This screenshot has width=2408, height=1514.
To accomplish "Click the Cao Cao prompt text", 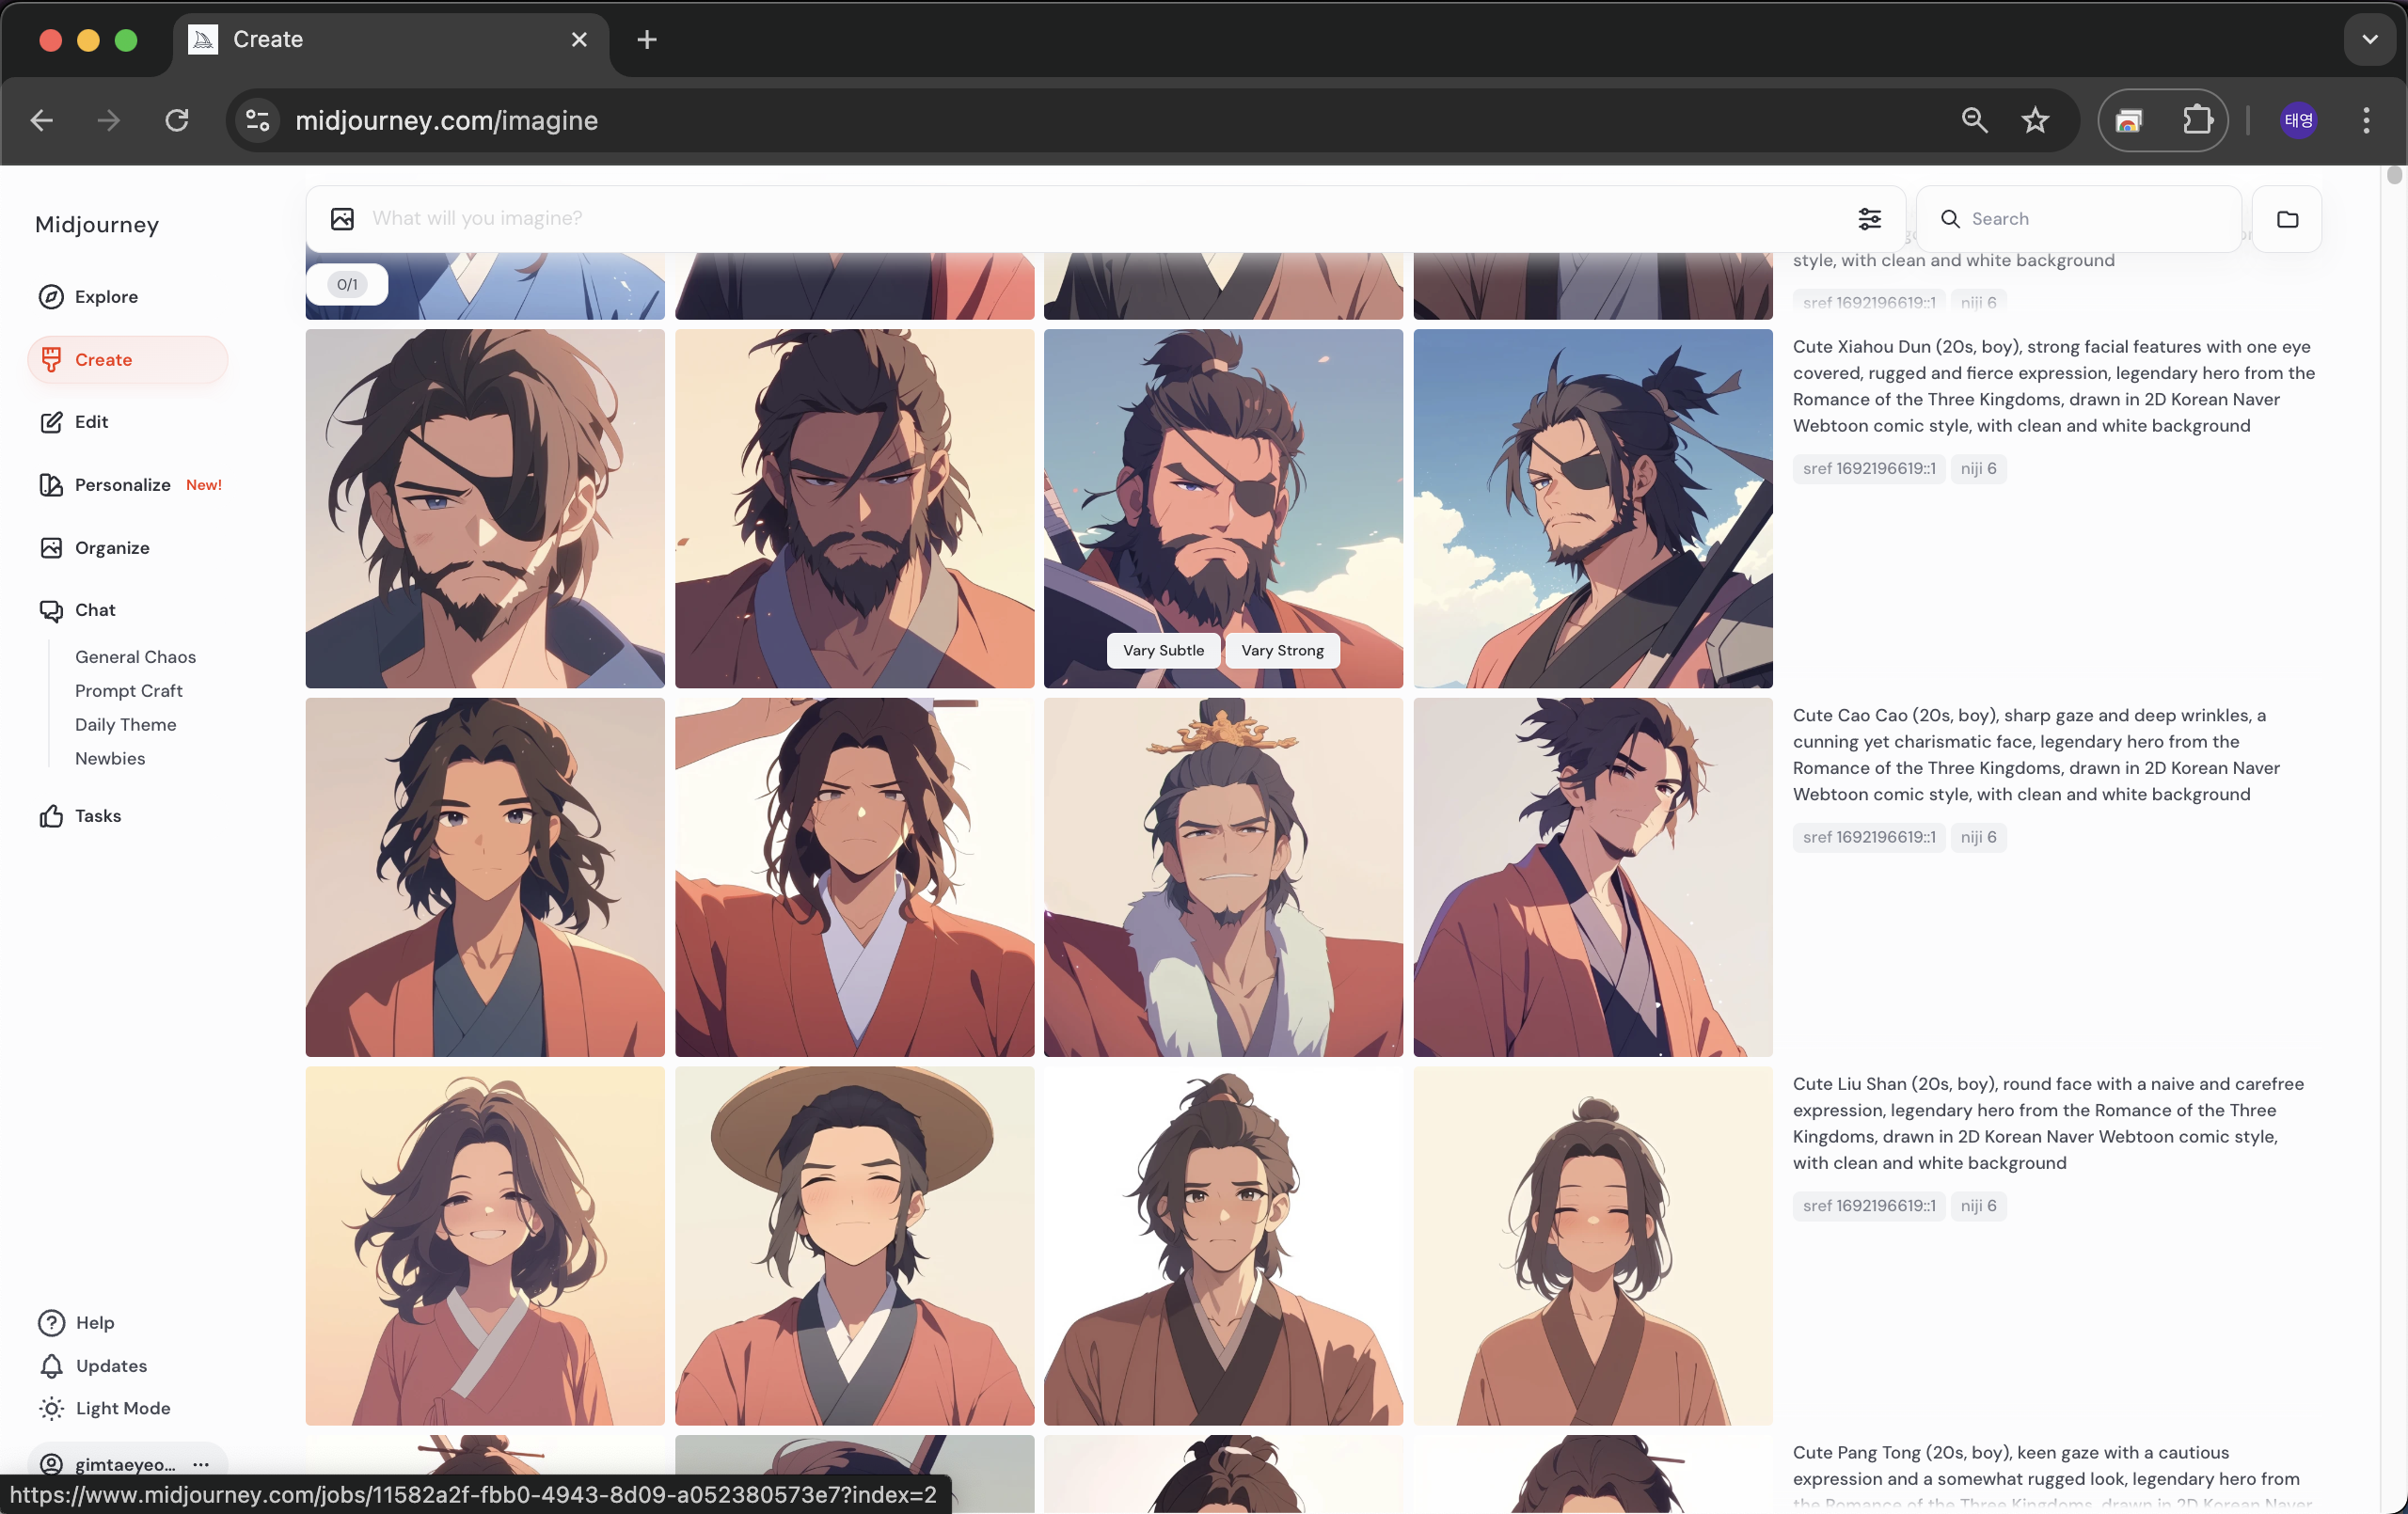I will pos(2036,755).
